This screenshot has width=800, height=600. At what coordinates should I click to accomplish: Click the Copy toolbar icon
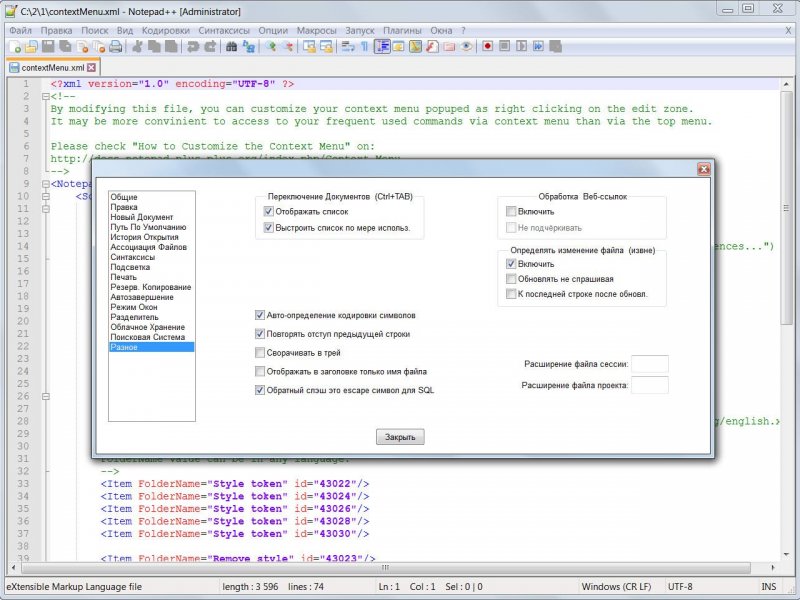point(154,47)
